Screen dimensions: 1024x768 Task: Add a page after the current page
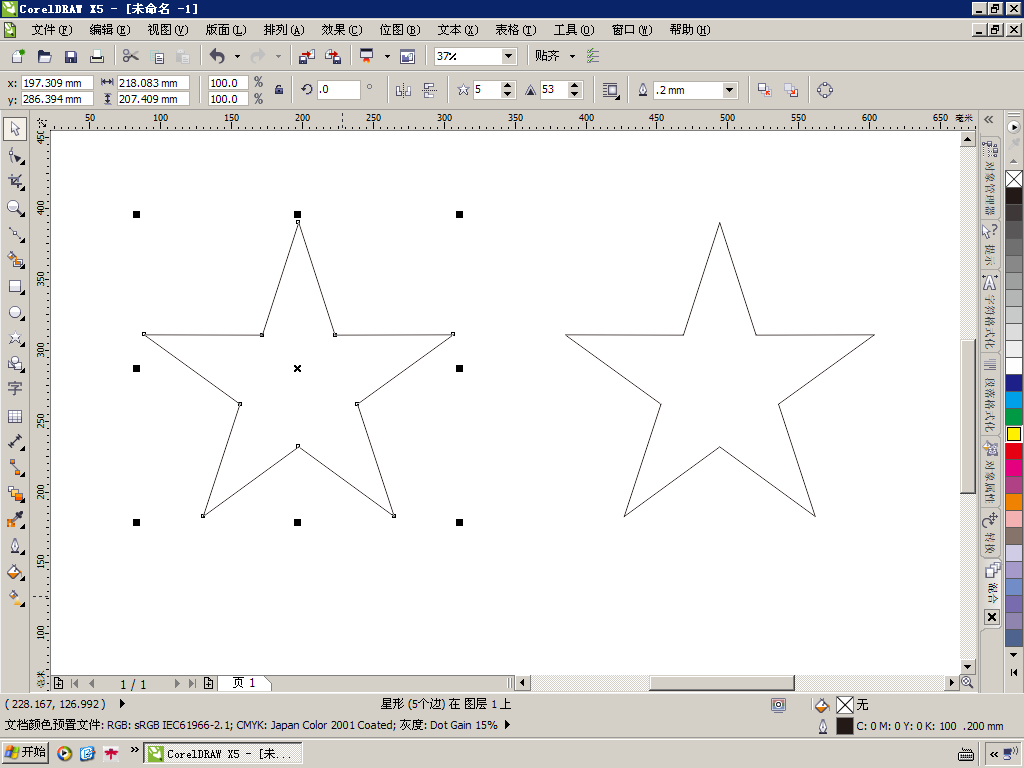tap(208, 684)
